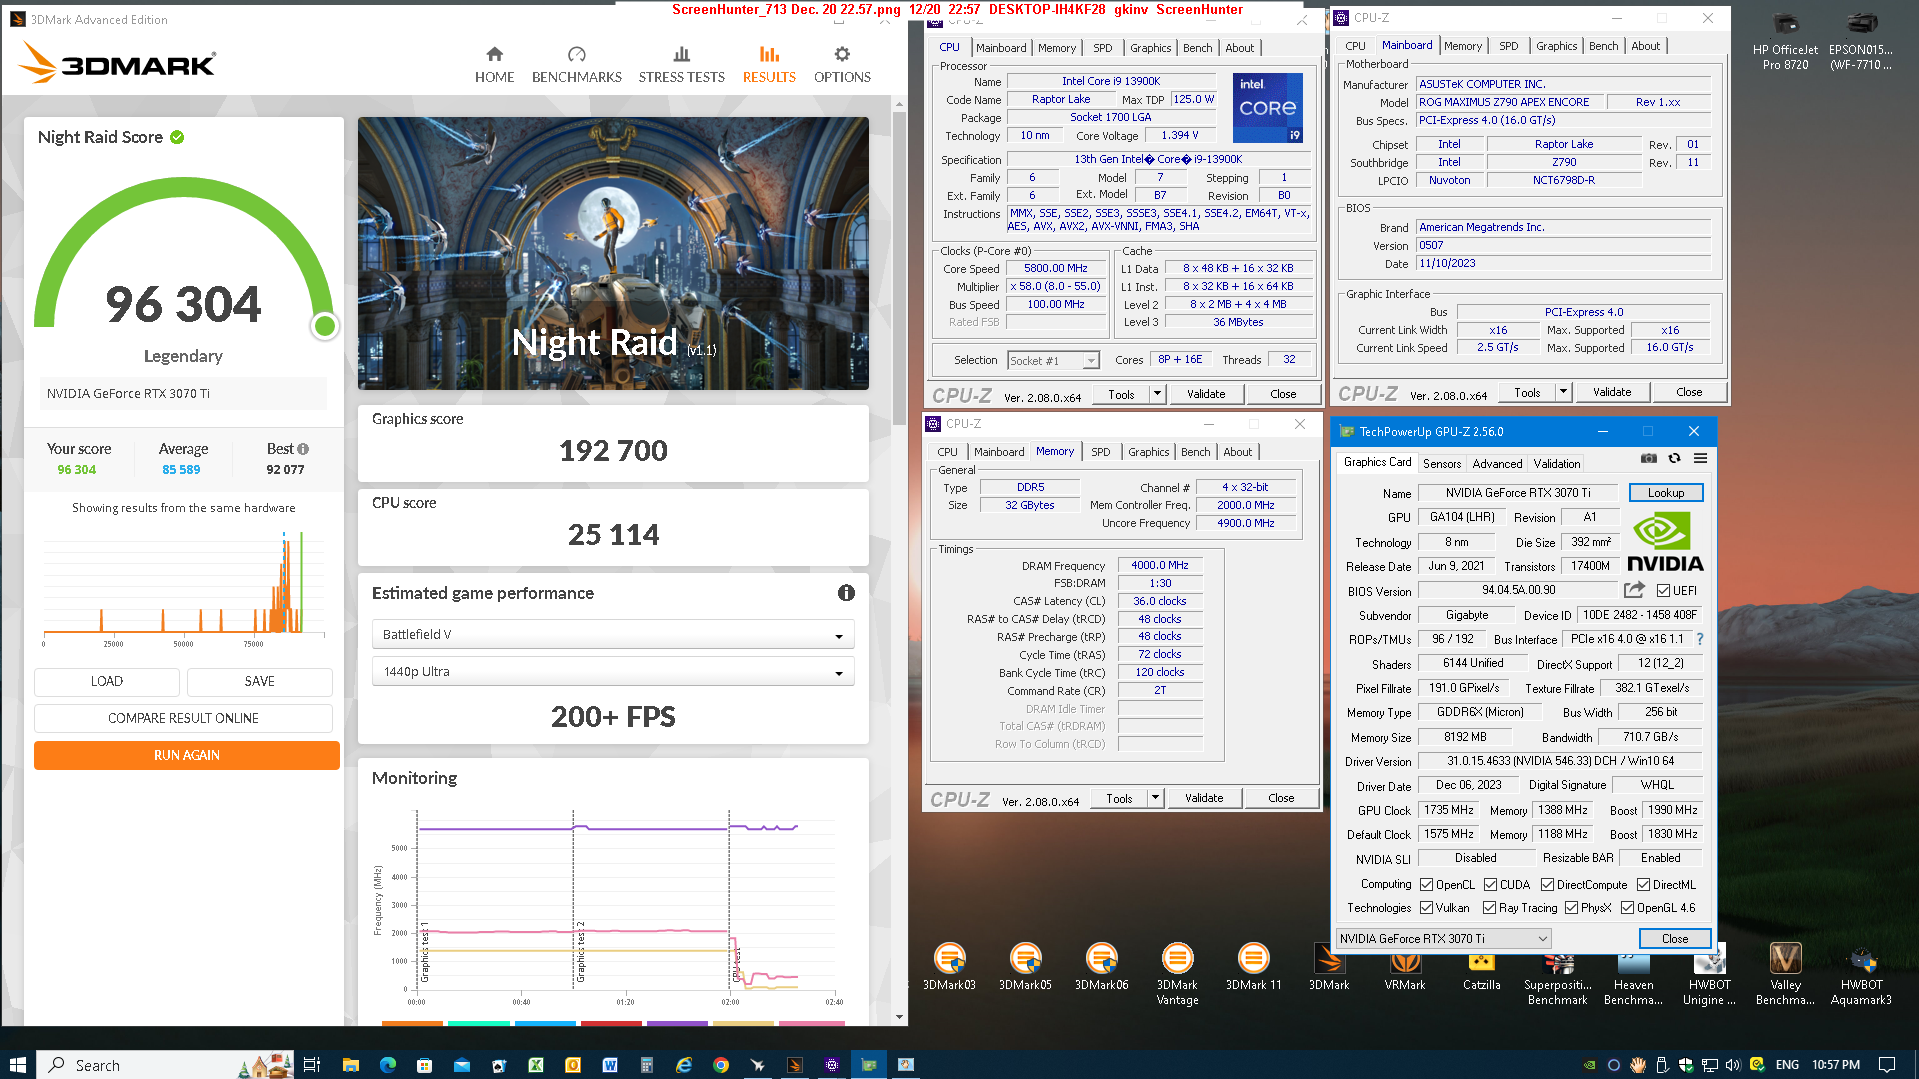Expand Tools arrow in CPU-Z CPU window

1157,394
